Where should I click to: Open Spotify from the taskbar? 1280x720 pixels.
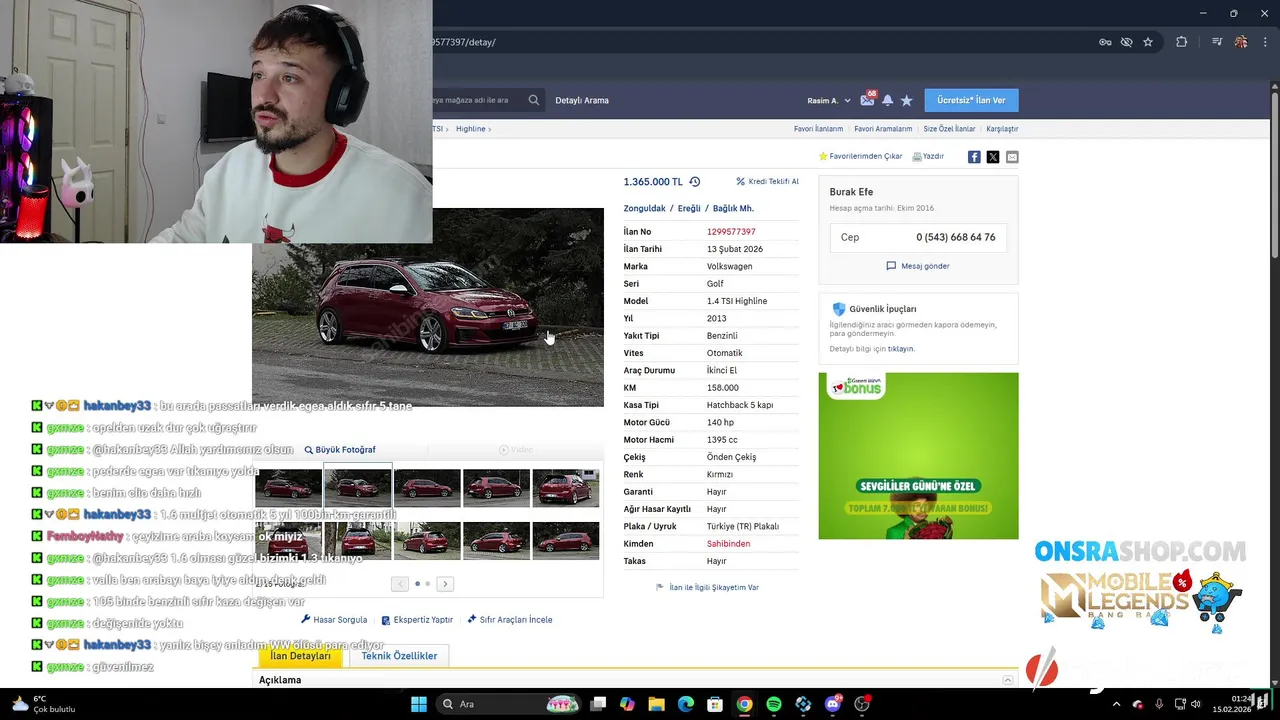tap(774, 704)
